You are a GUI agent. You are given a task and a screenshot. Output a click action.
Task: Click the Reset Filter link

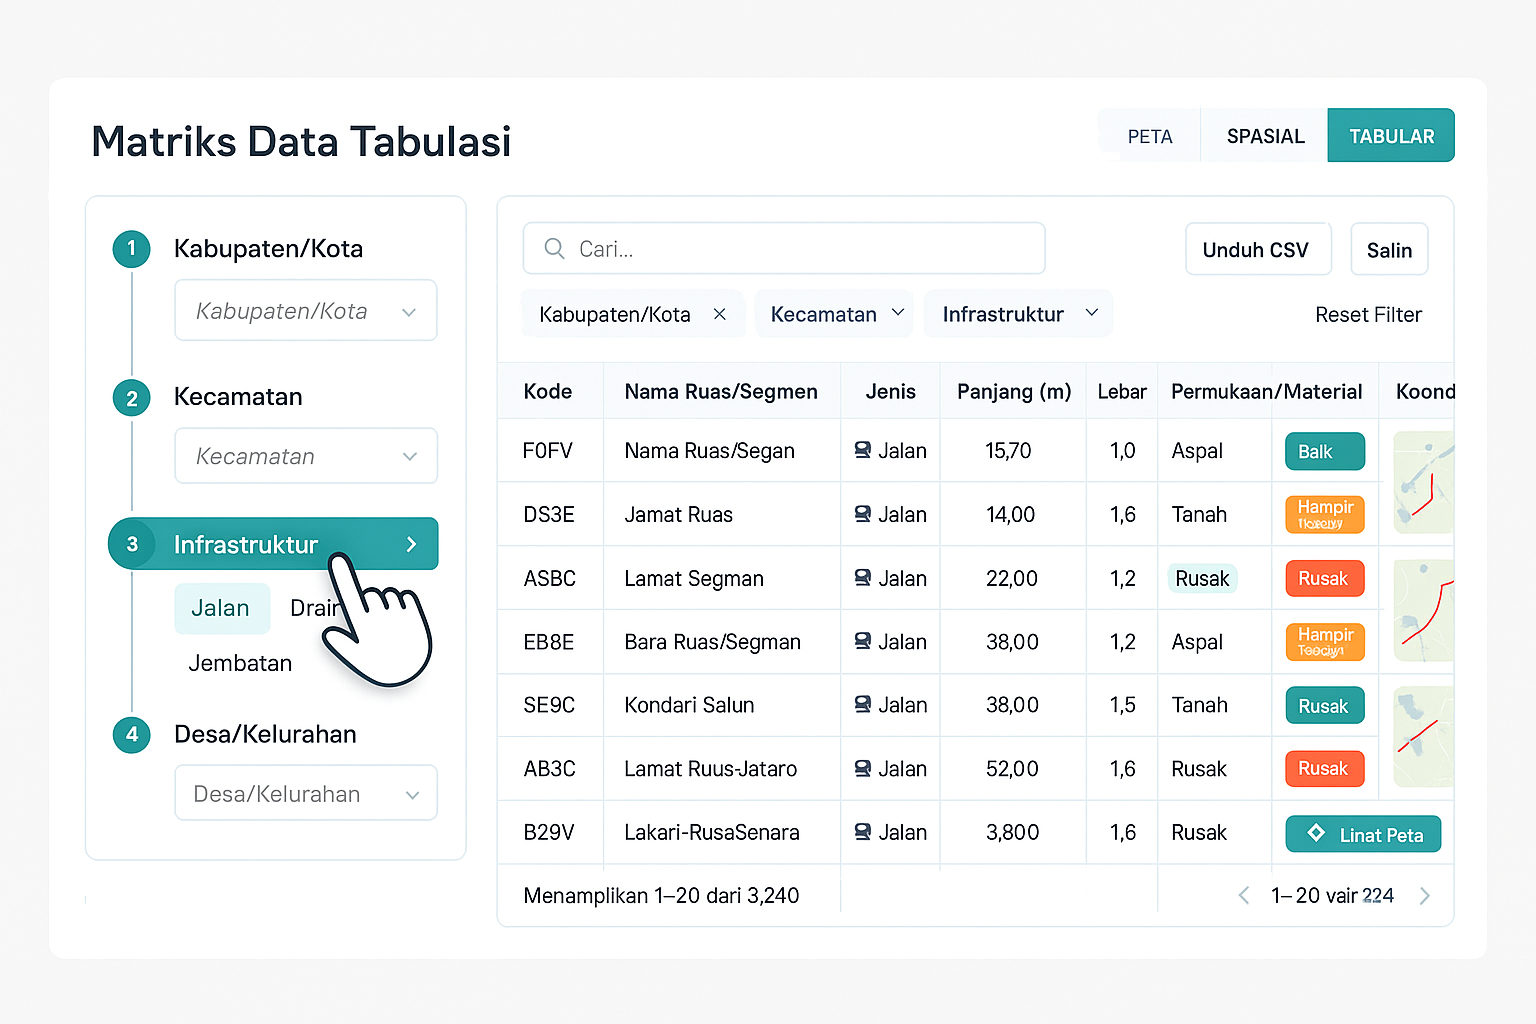click(x=1368, y=315)
